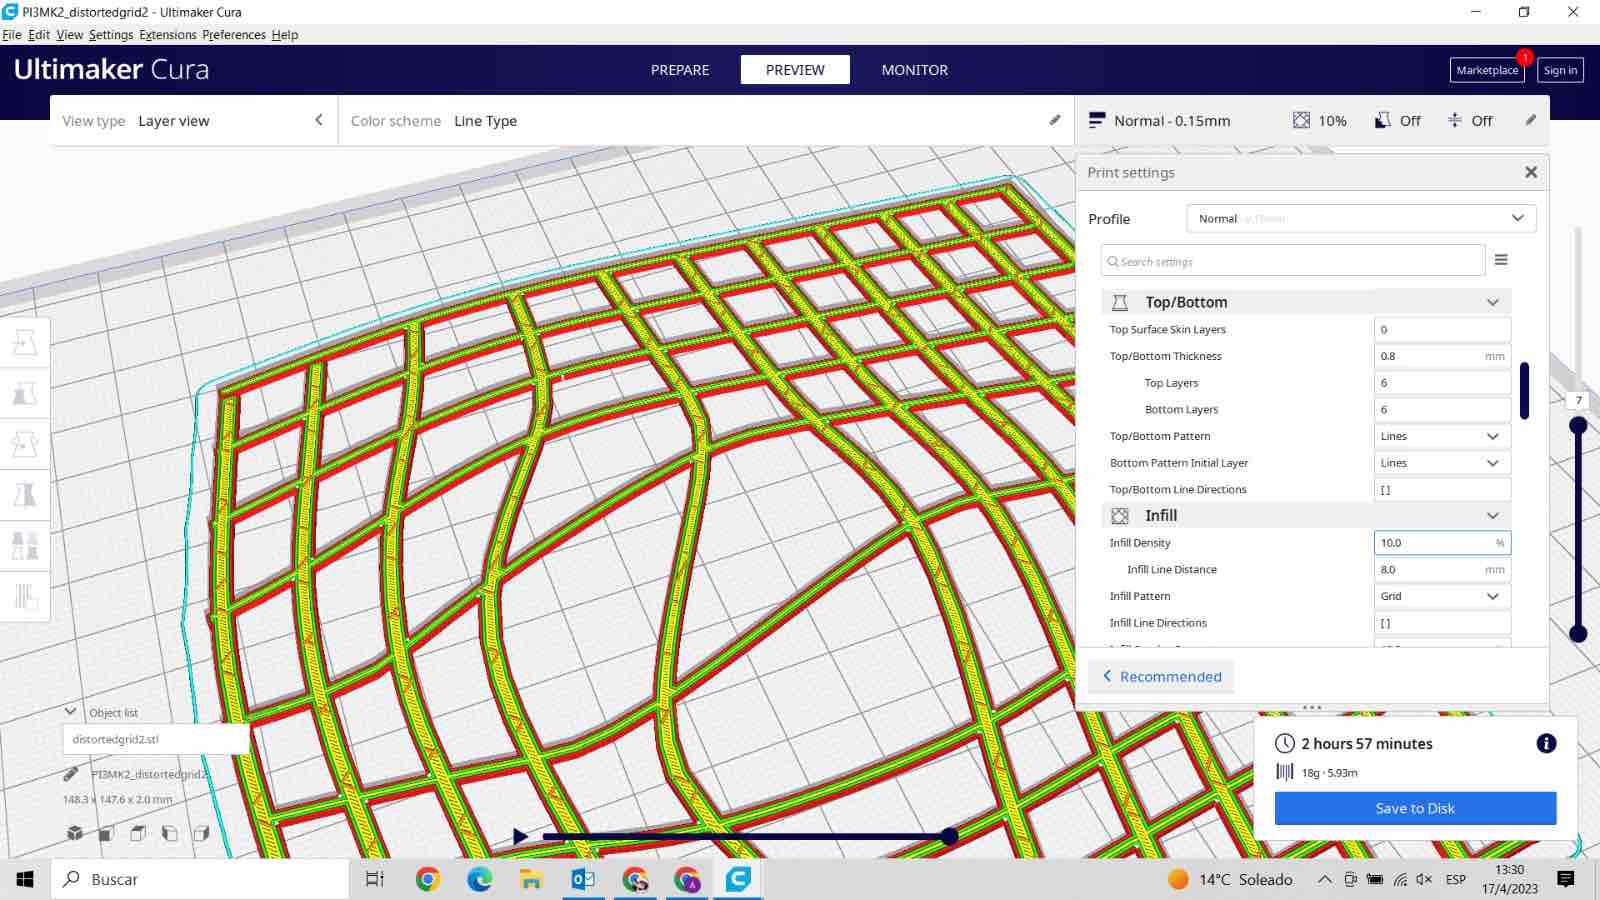Switch to front view icon
1600x900 pixels.
tap(106, 833)
